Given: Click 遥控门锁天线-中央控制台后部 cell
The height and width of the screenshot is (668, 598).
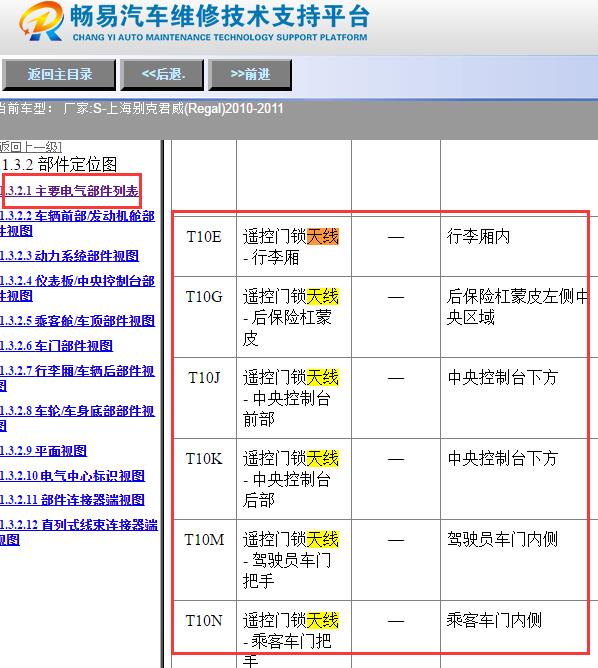Looking at the screenshot, I should 294,479.
